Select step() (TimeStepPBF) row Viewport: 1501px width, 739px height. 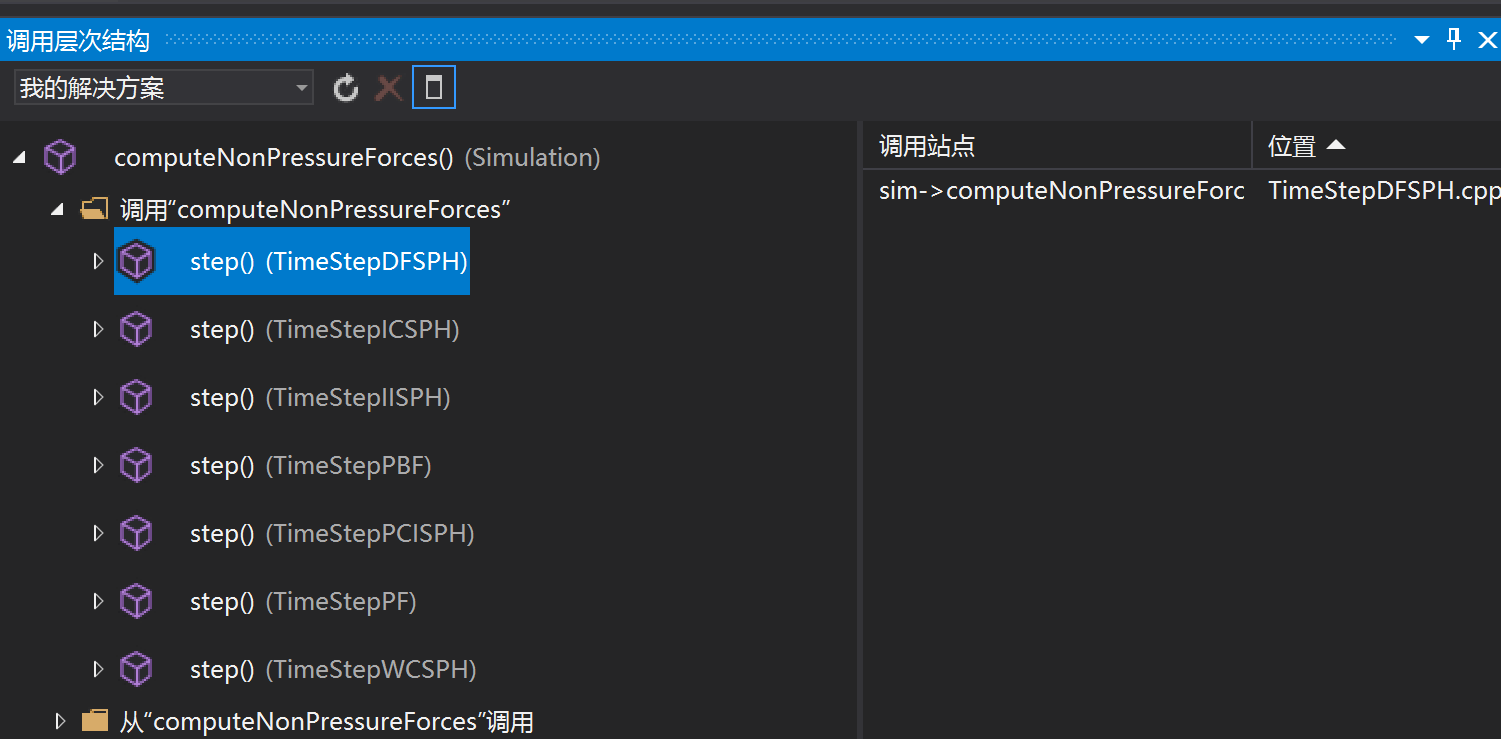310,465
